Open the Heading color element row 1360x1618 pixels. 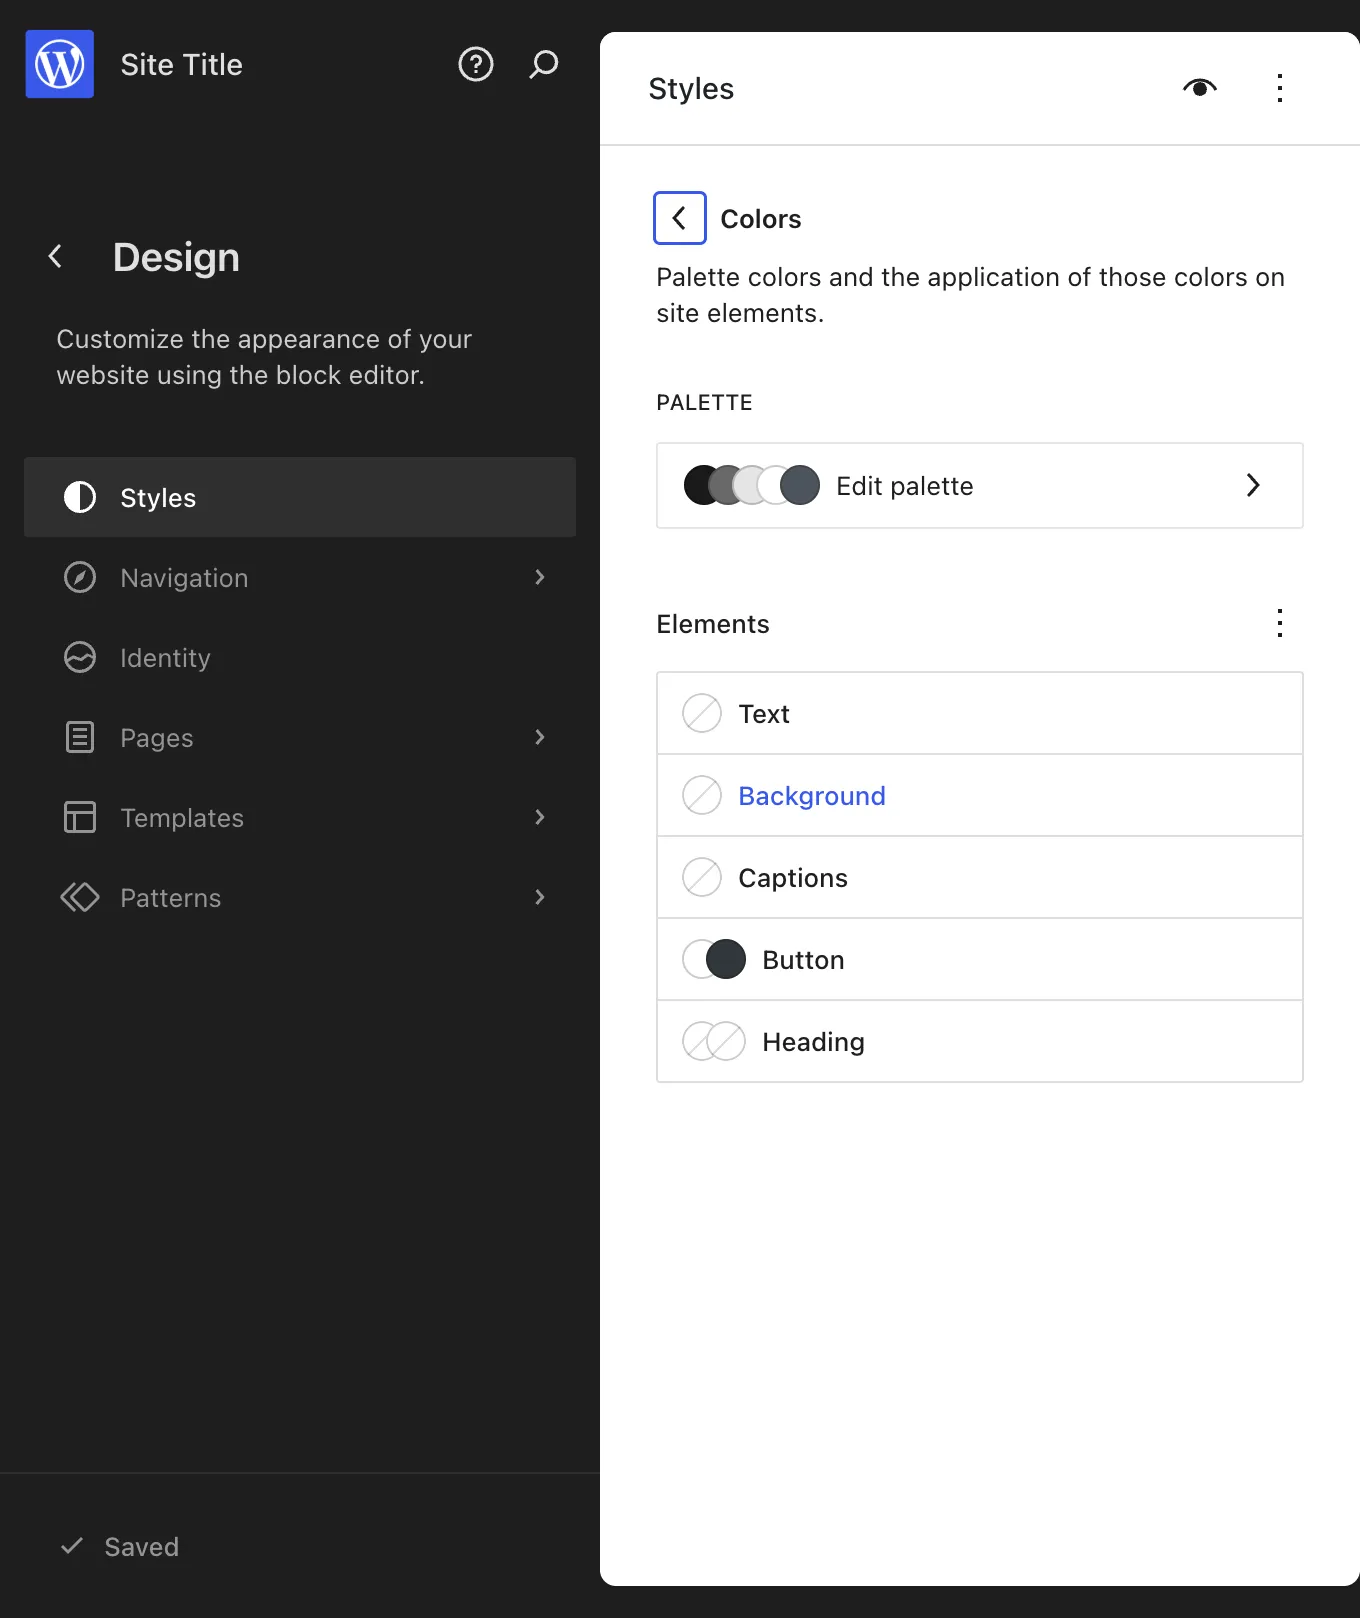point(980,1041)
